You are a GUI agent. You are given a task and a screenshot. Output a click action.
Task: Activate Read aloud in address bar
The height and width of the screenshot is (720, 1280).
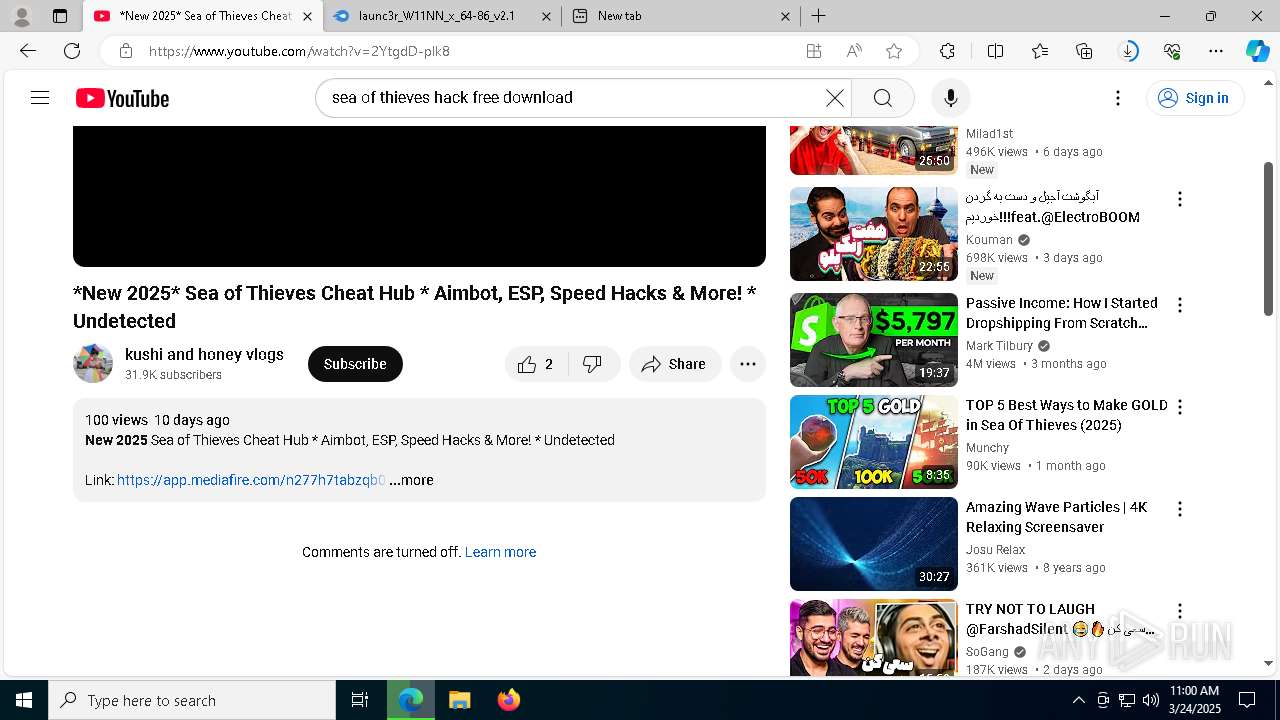pyautogui.click(x=854, y=51)
